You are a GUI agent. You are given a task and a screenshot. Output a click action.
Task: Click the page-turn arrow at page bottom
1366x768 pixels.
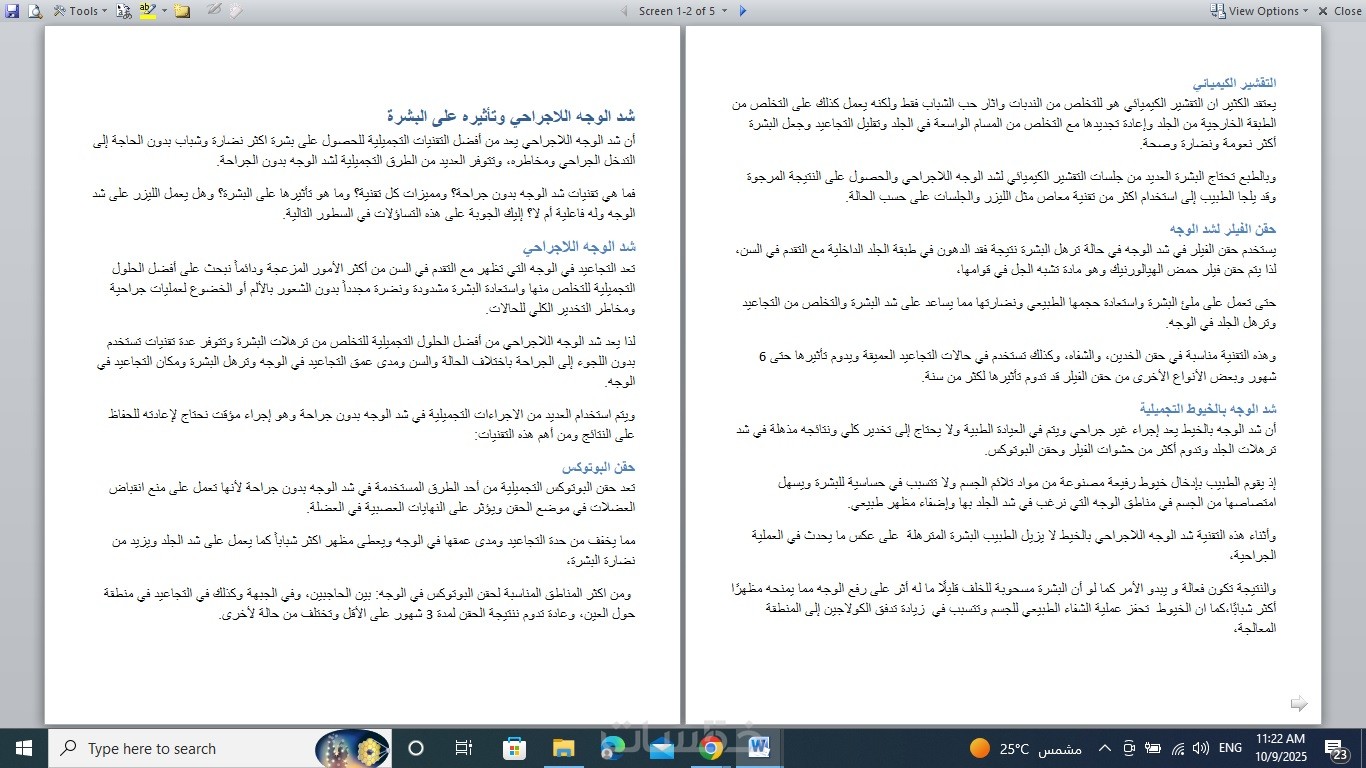tap(1299, 704)
